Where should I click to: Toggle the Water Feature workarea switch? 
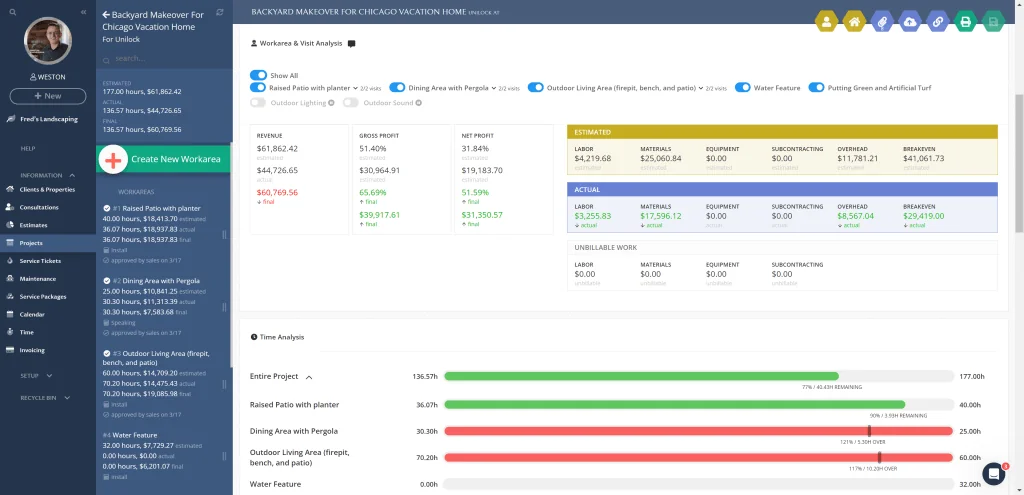click(x=743, y=88)
